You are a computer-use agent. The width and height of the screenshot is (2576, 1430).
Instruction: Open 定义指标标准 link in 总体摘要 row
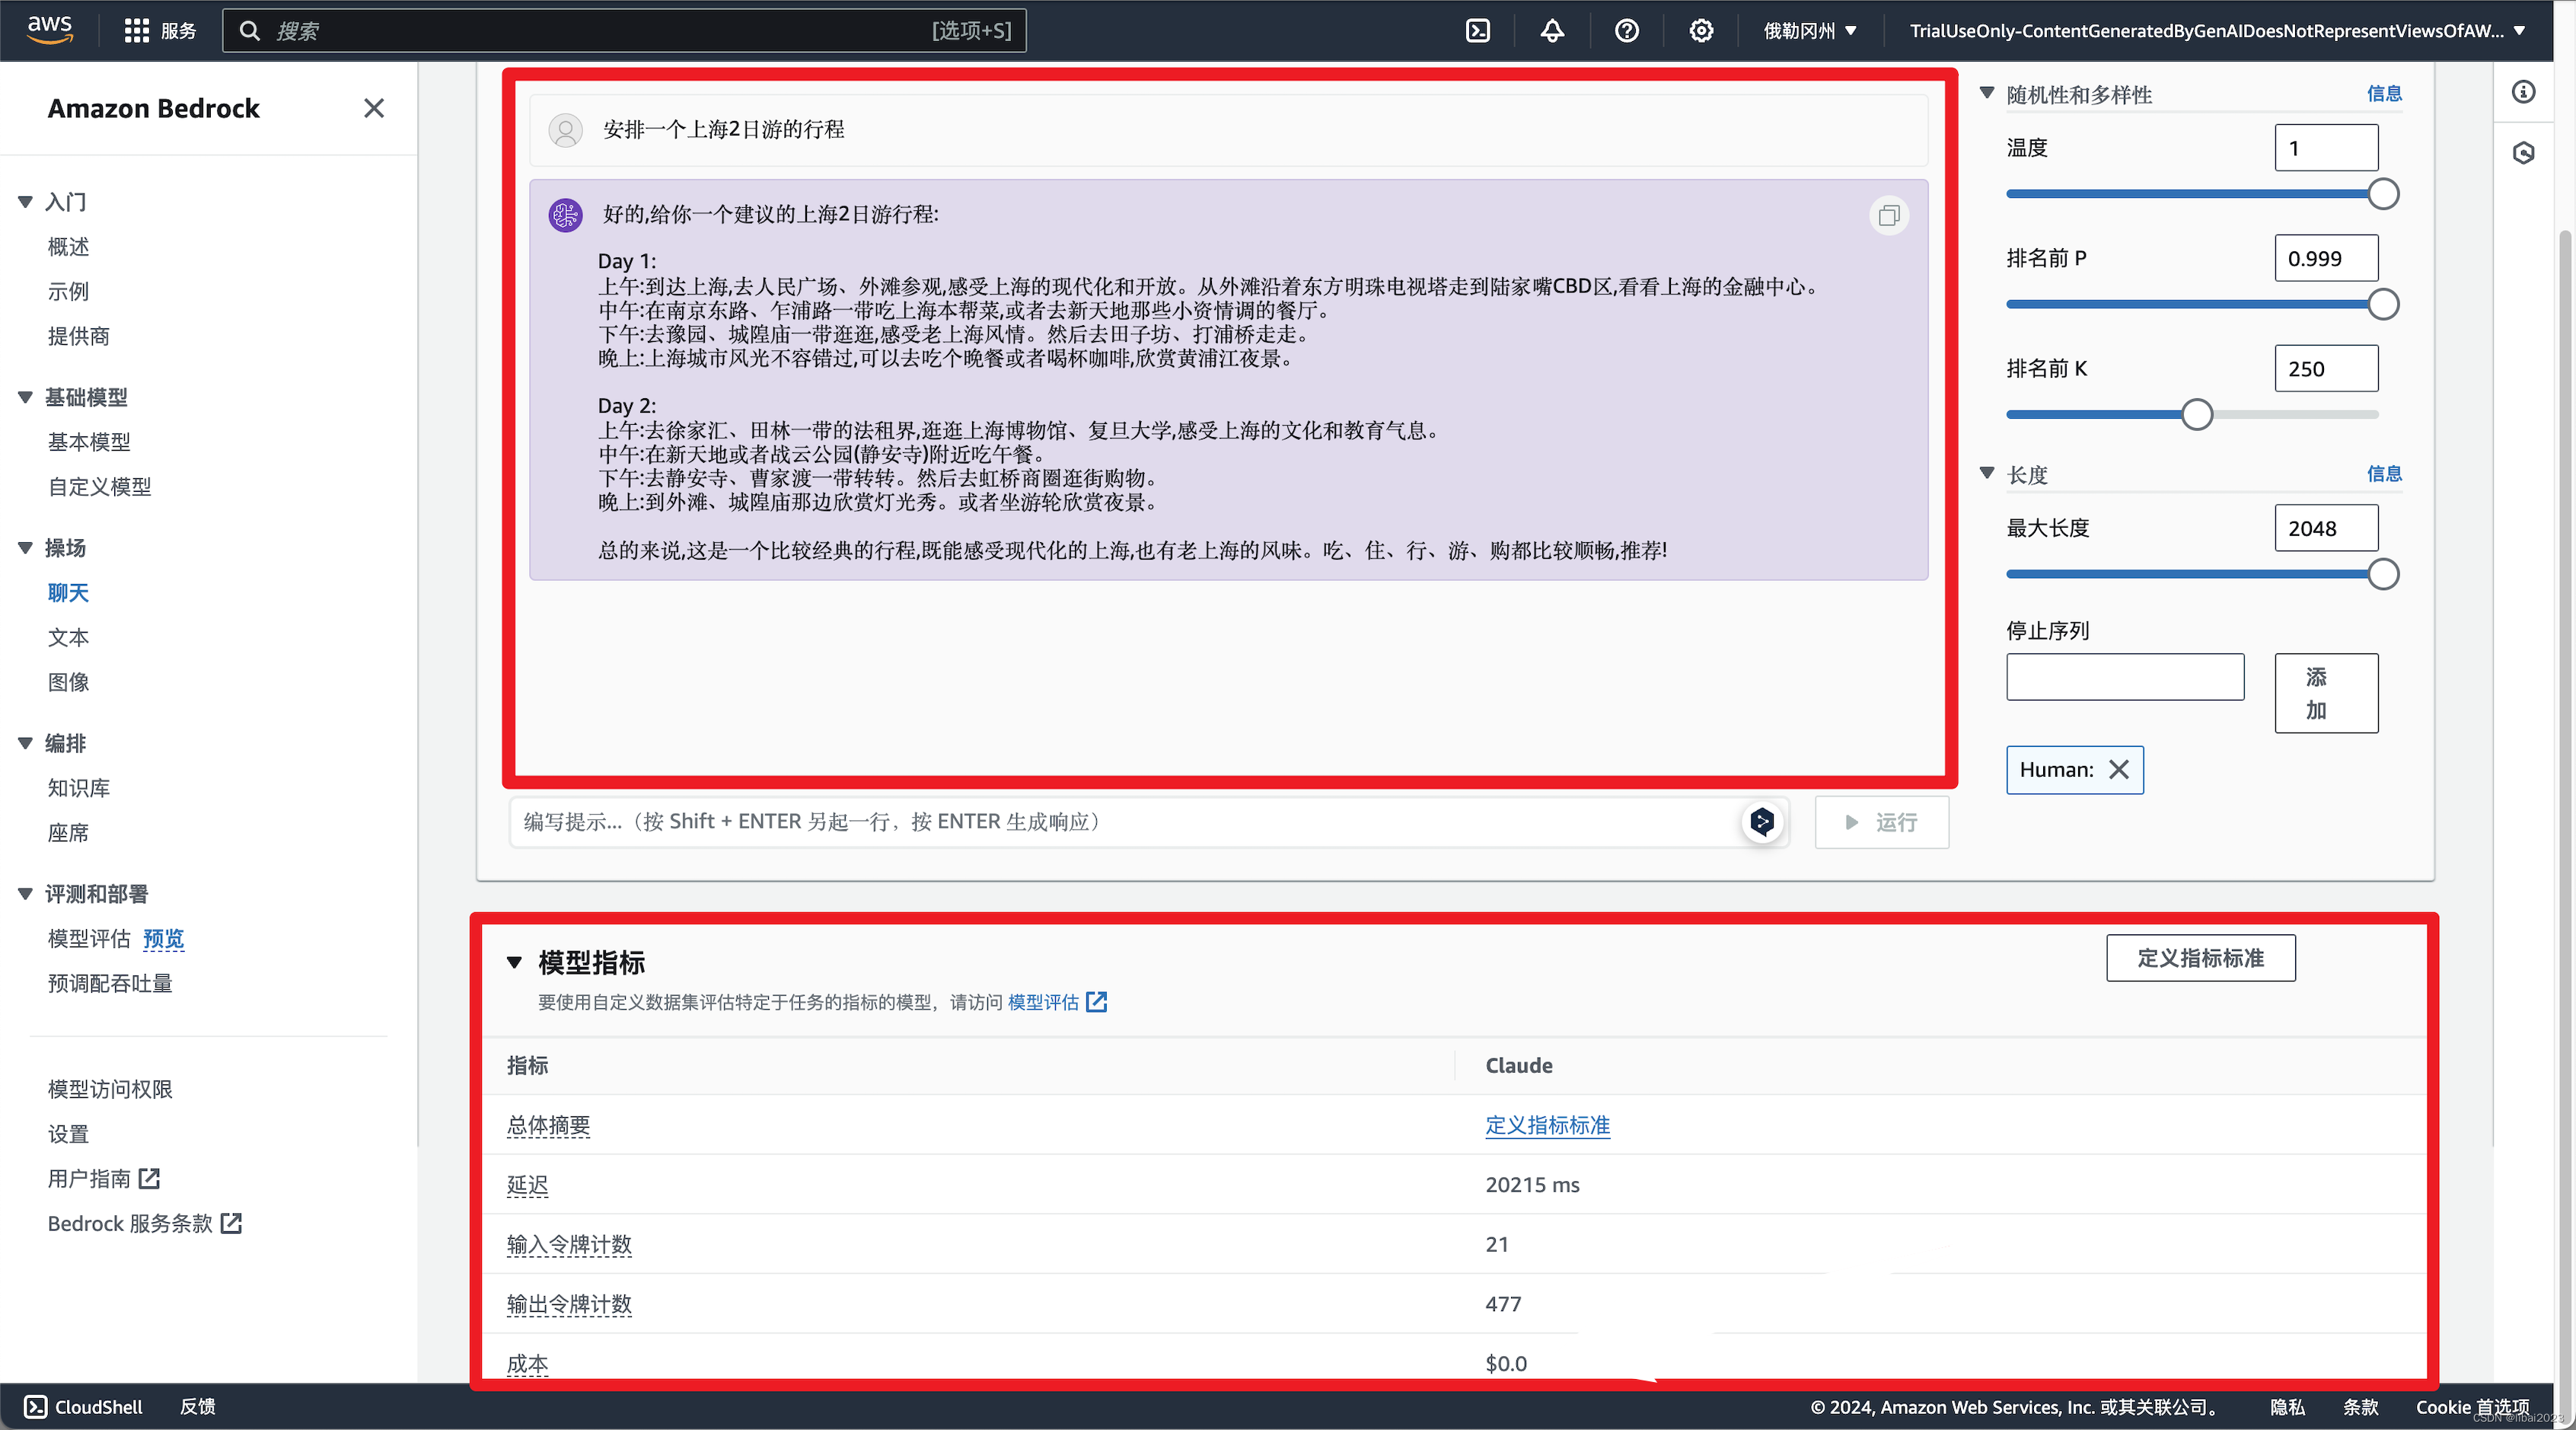pos(1547,1125)
